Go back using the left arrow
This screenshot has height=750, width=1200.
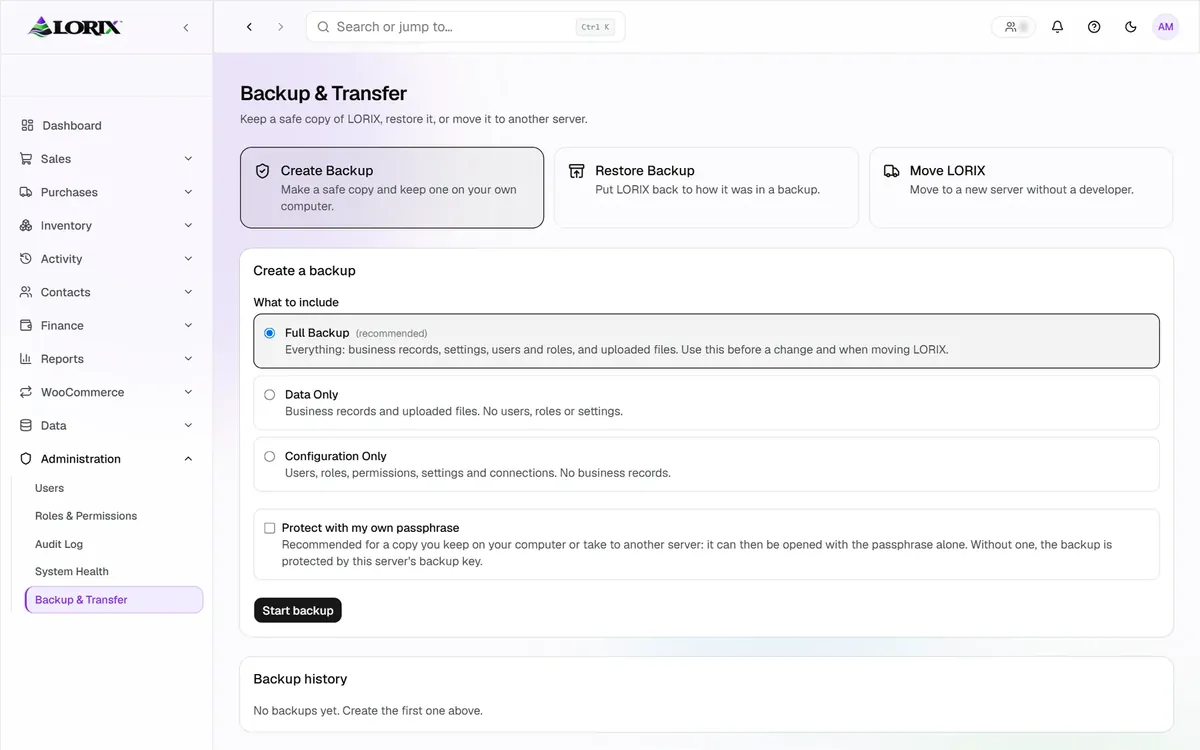click(x=249, y=27)
